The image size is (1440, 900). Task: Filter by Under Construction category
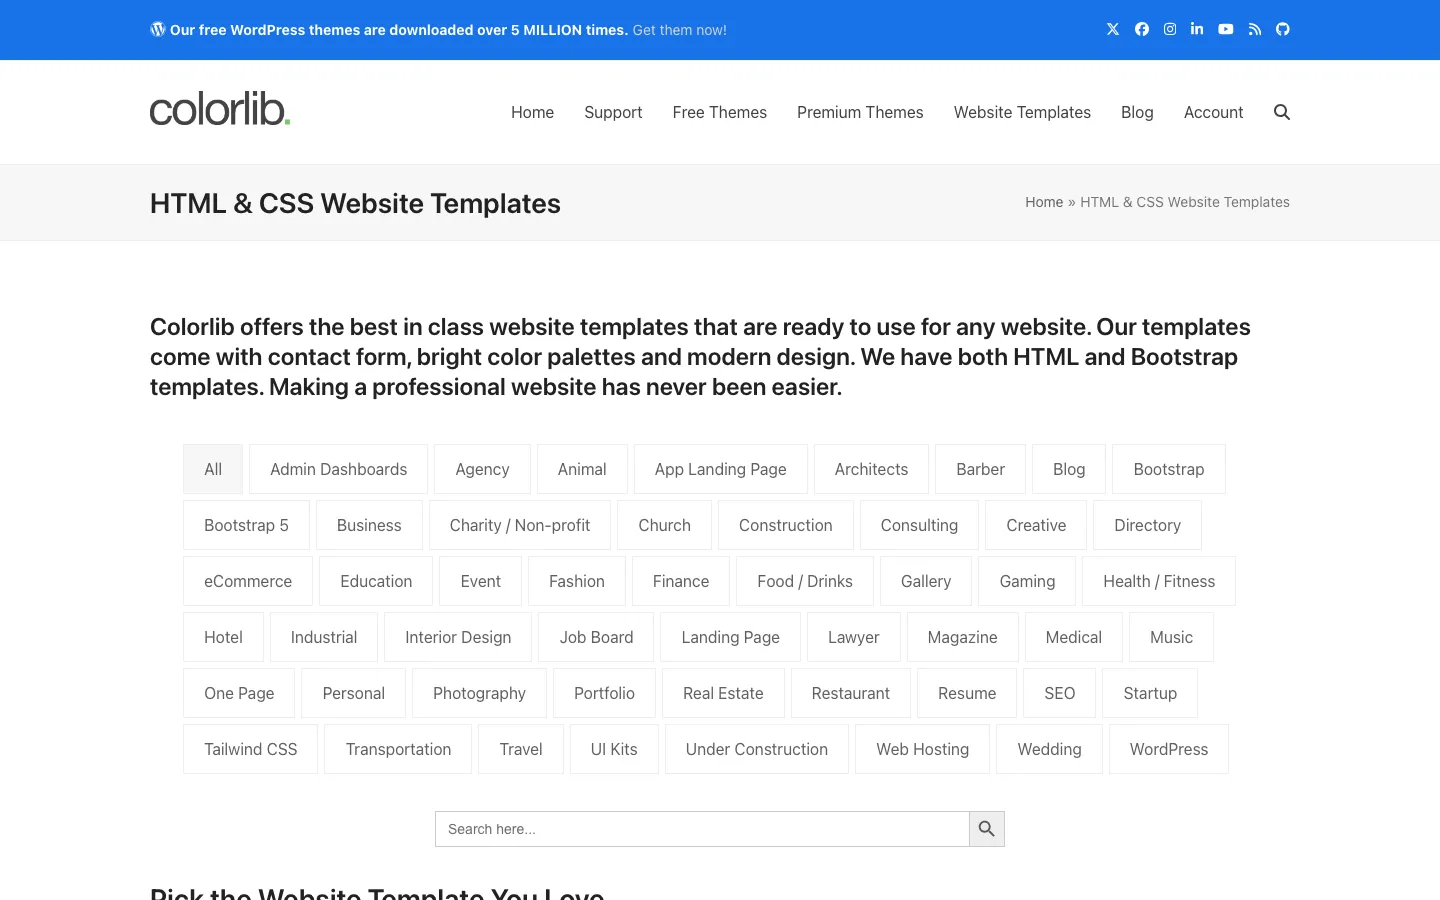pyautogui.click(x=757, y=749)
